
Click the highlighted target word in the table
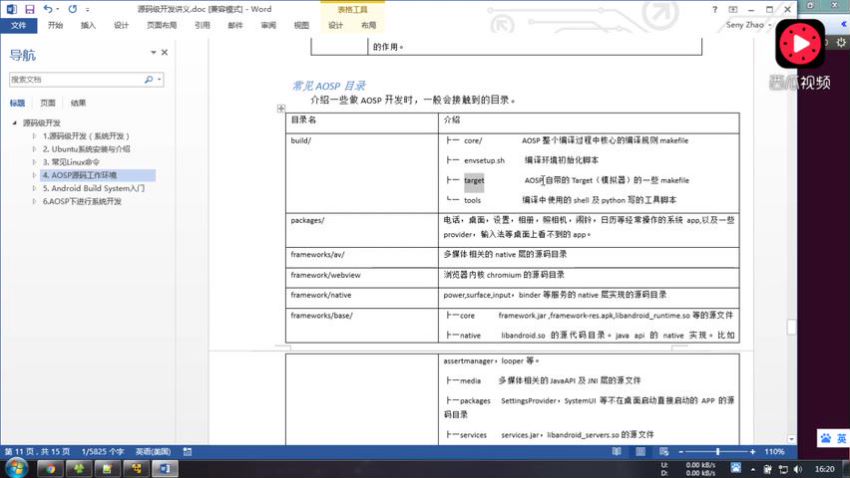pyautogui.click(x=474, y=180)
